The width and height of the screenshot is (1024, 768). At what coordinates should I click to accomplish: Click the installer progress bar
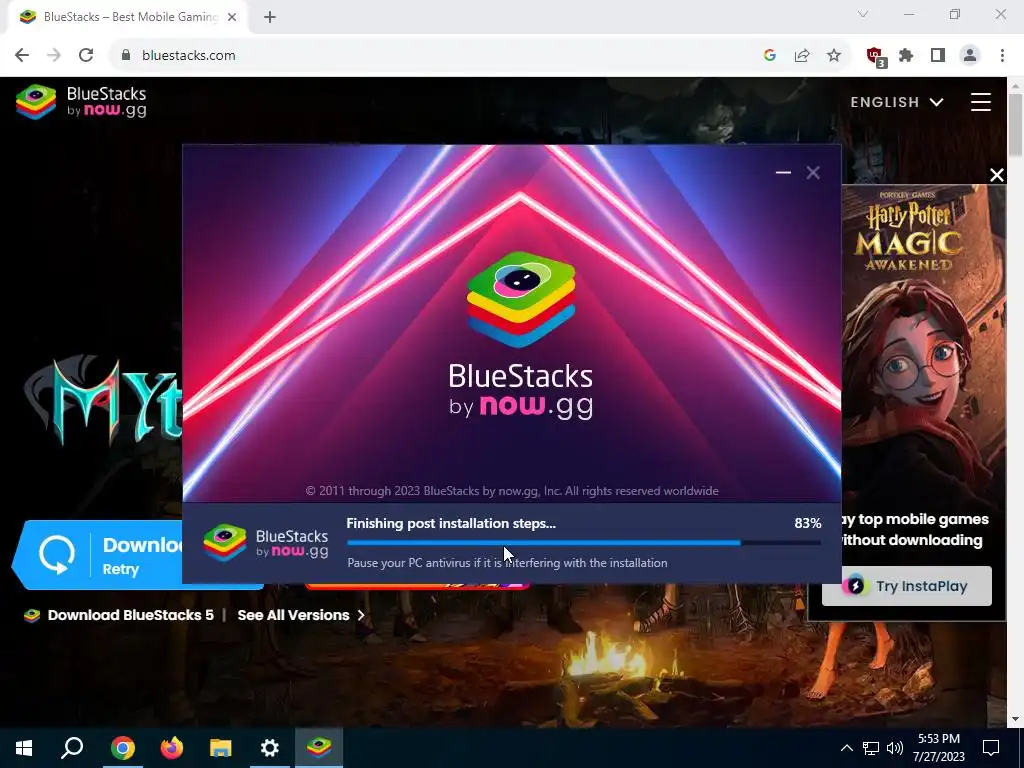(x=584, y=543)
